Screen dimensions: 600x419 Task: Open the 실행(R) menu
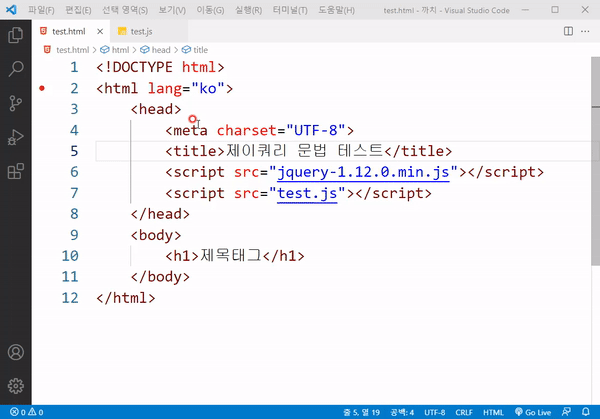[x=248, y=10]
